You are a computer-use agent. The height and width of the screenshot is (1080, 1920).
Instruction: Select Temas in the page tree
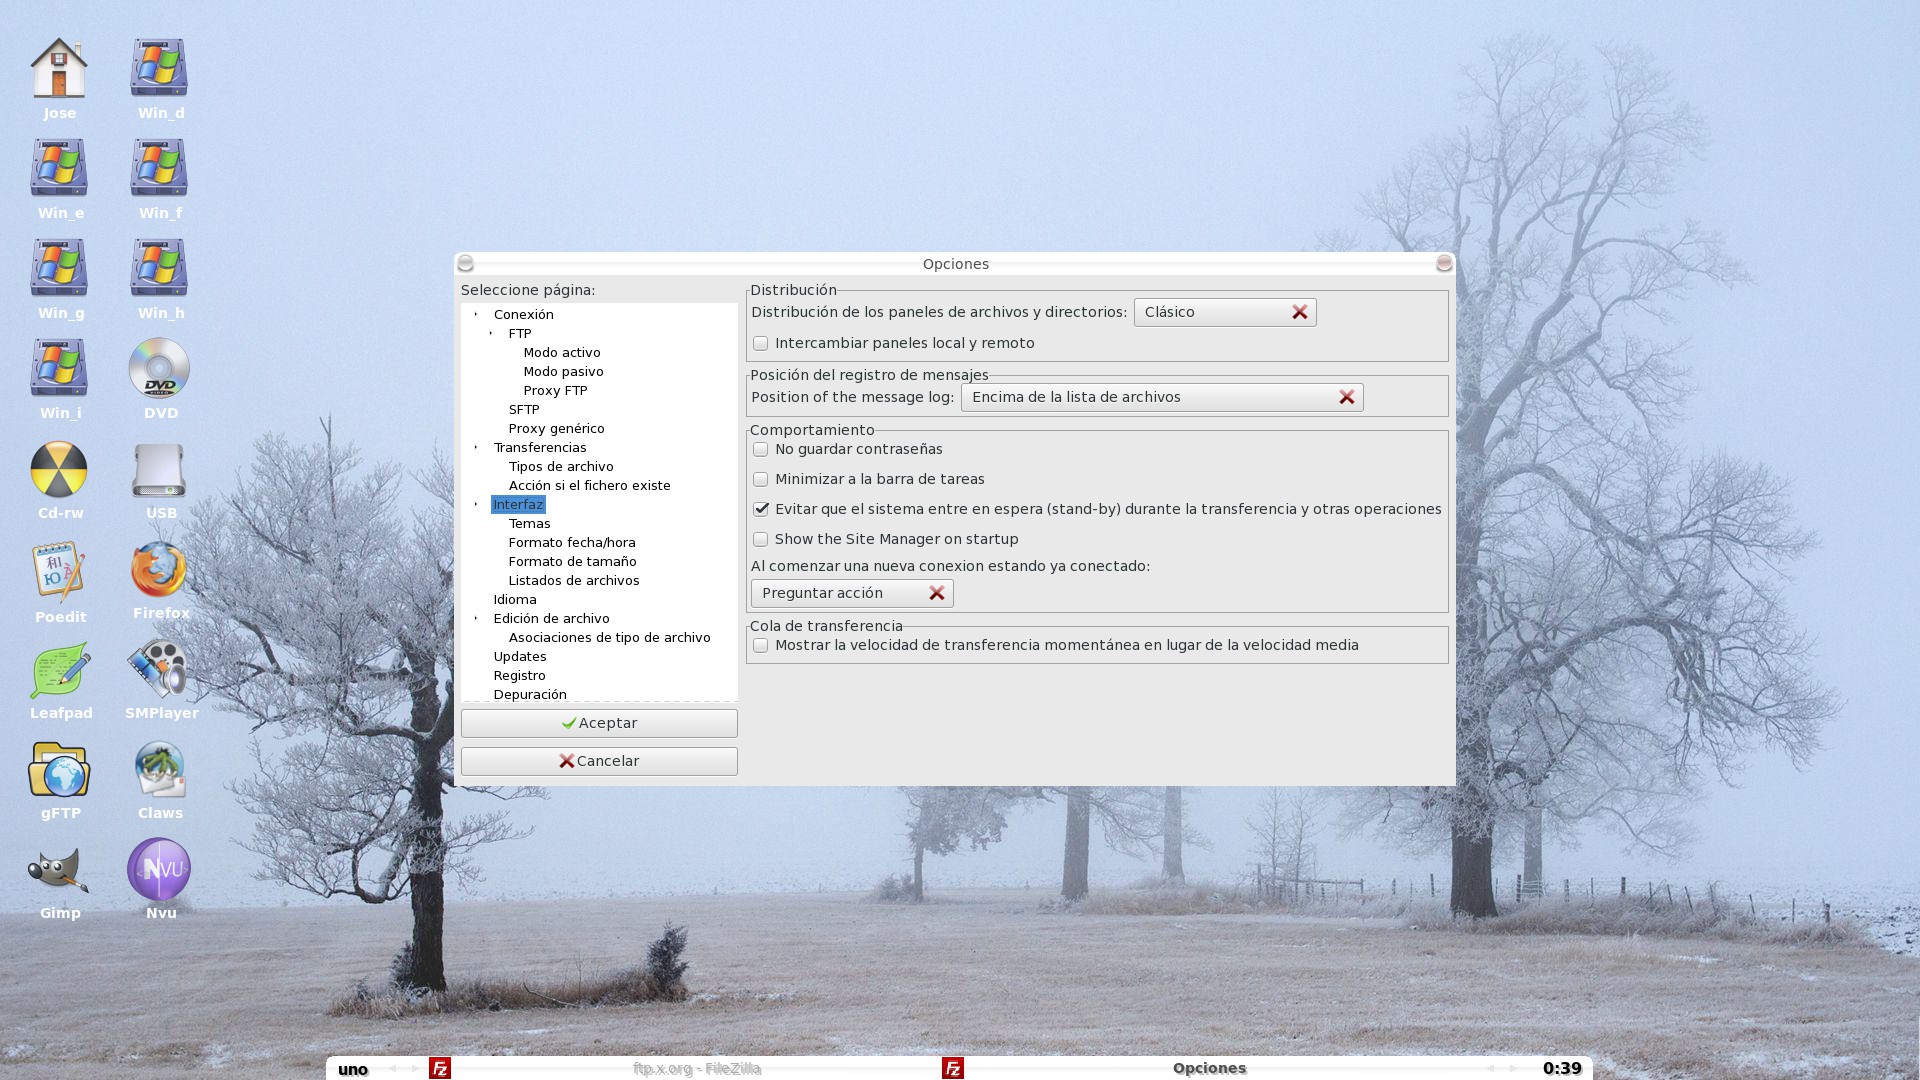click(x=529, y=524)
